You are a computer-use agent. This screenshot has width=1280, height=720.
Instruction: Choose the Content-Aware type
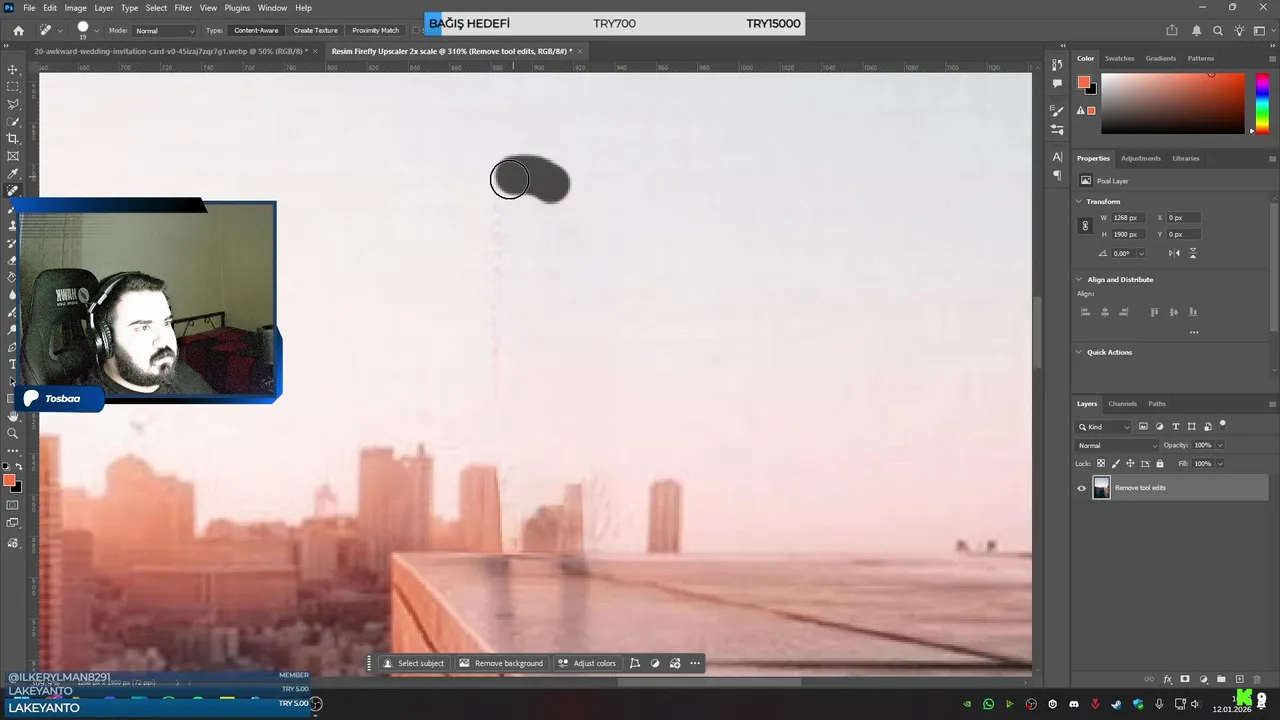[256, 30]
